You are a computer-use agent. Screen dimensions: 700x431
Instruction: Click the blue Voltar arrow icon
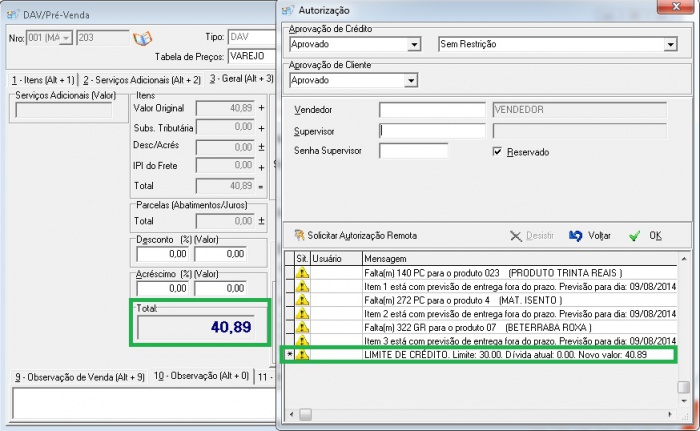575,235
